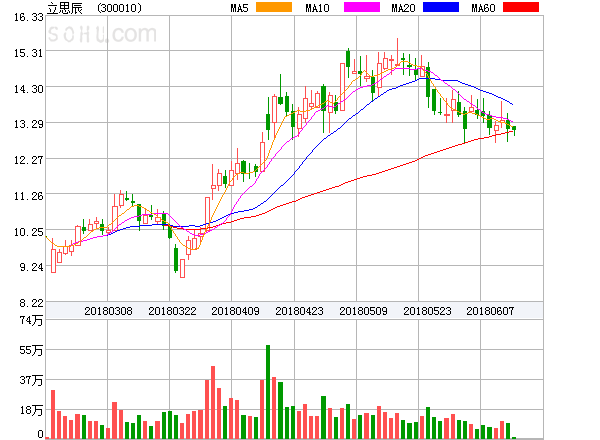
Task: Click the stock code (300010)
Action: click(119, 8)
